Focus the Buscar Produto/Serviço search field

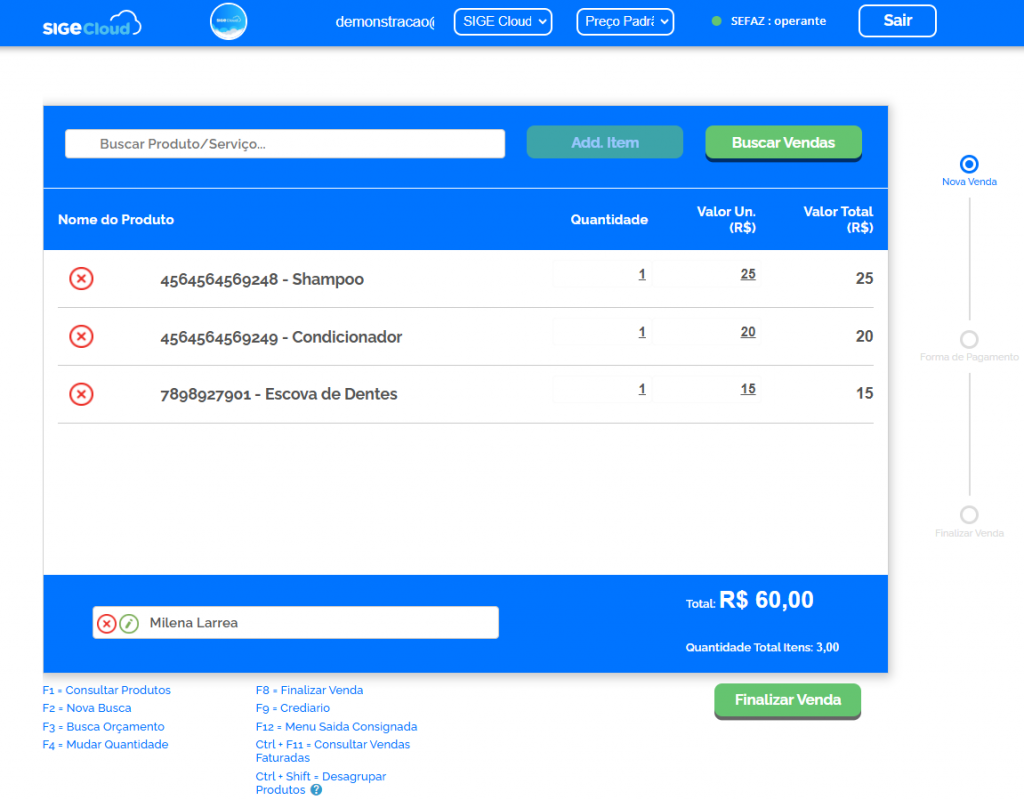[x=285, y=144]
